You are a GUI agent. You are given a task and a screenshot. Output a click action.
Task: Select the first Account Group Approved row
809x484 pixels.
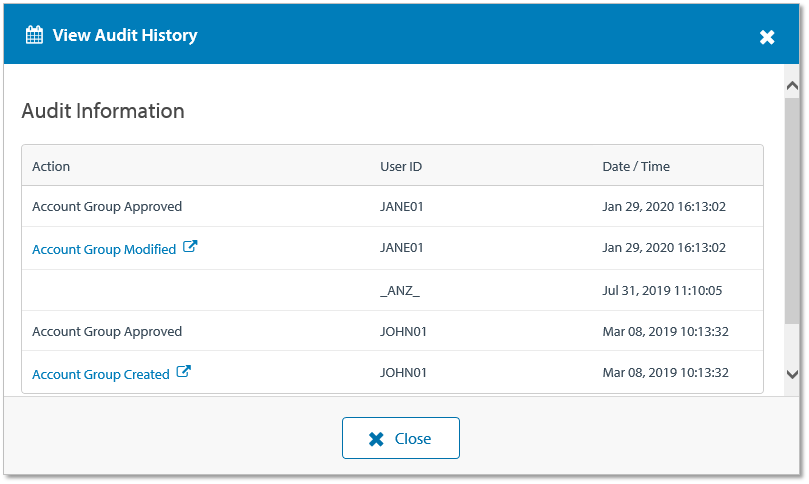pyautogui.click(x=107, y=207)
